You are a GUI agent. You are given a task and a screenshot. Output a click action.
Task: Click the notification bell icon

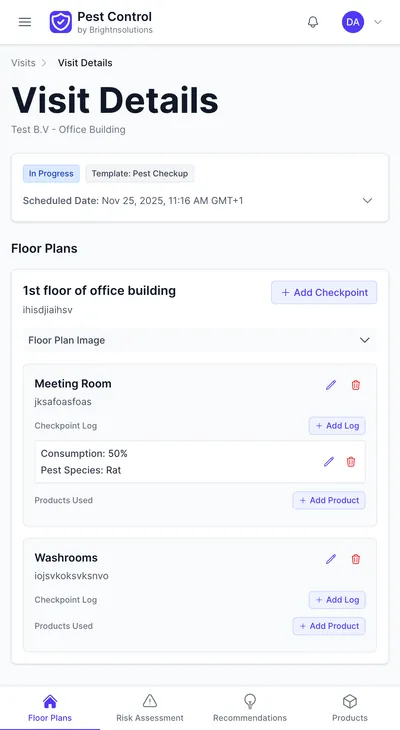(313, 22)
